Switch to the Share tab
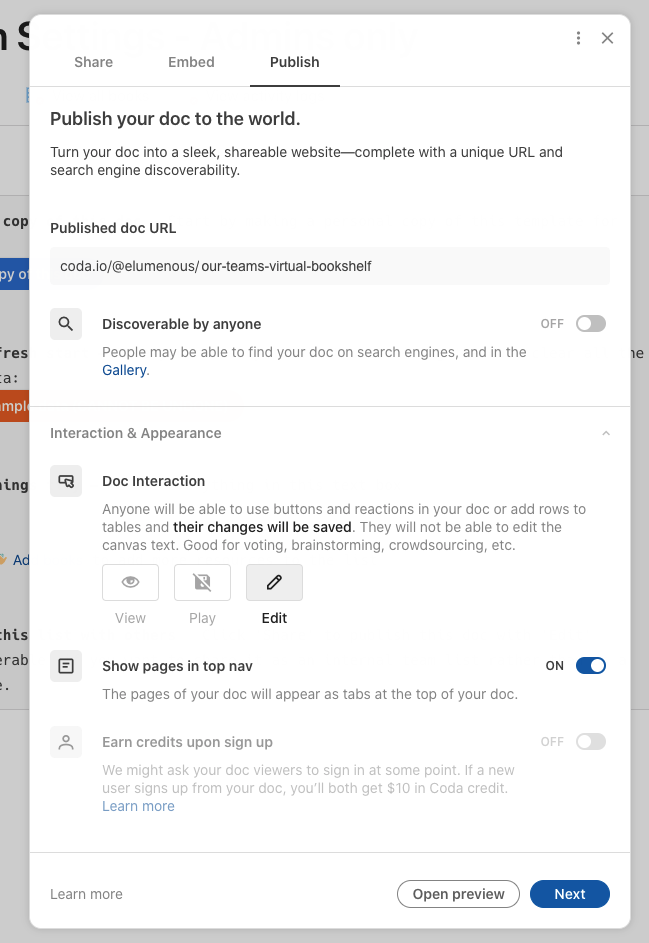Screen dimensions: 649x943 click(93, 62)
